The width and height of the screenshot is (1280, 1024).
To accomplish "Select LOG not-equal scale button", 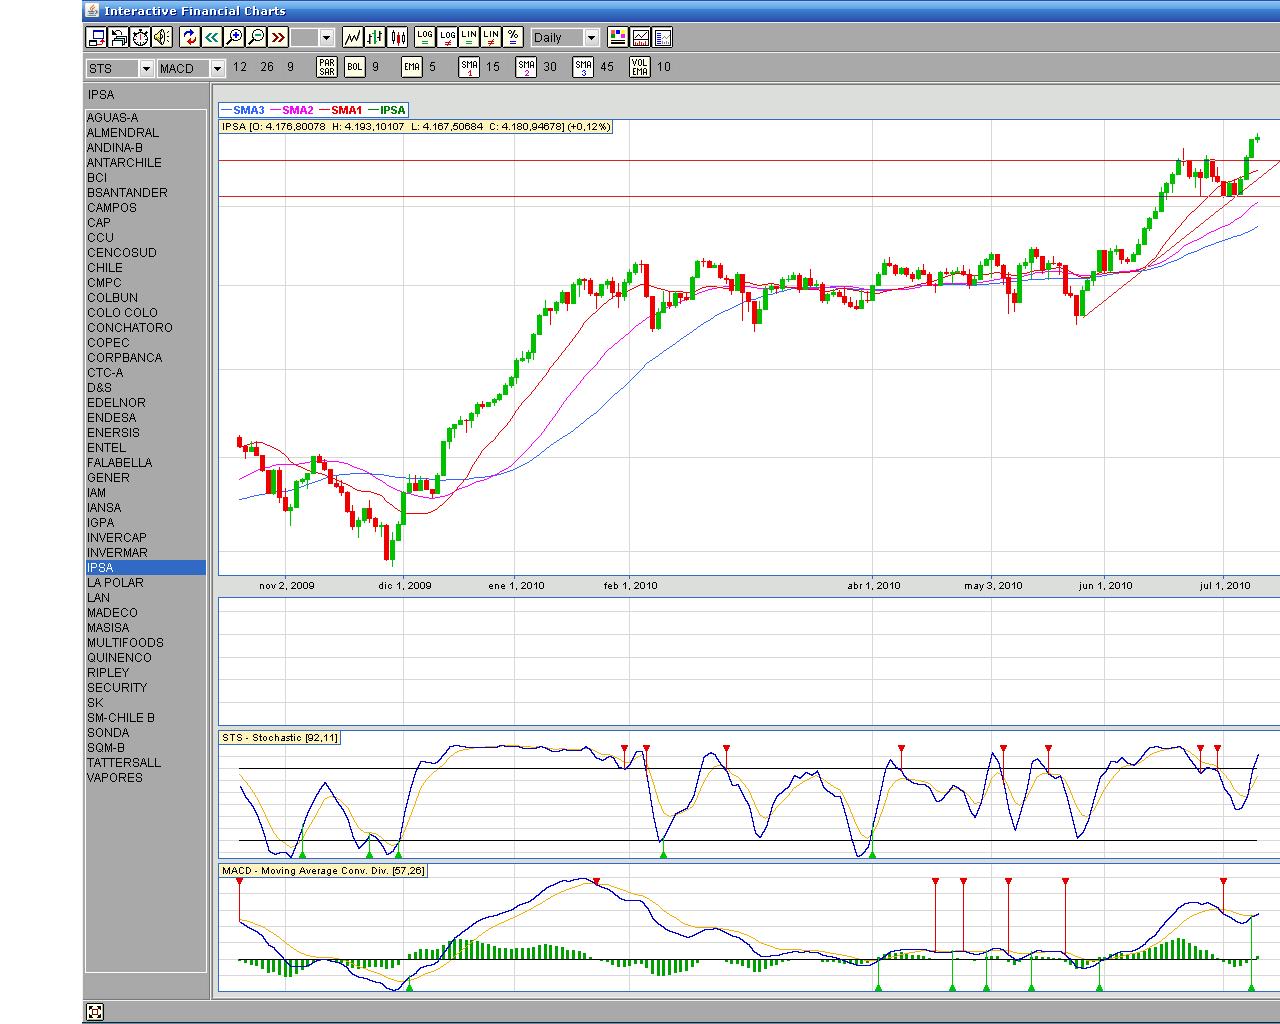I will [x=447, y=37].
